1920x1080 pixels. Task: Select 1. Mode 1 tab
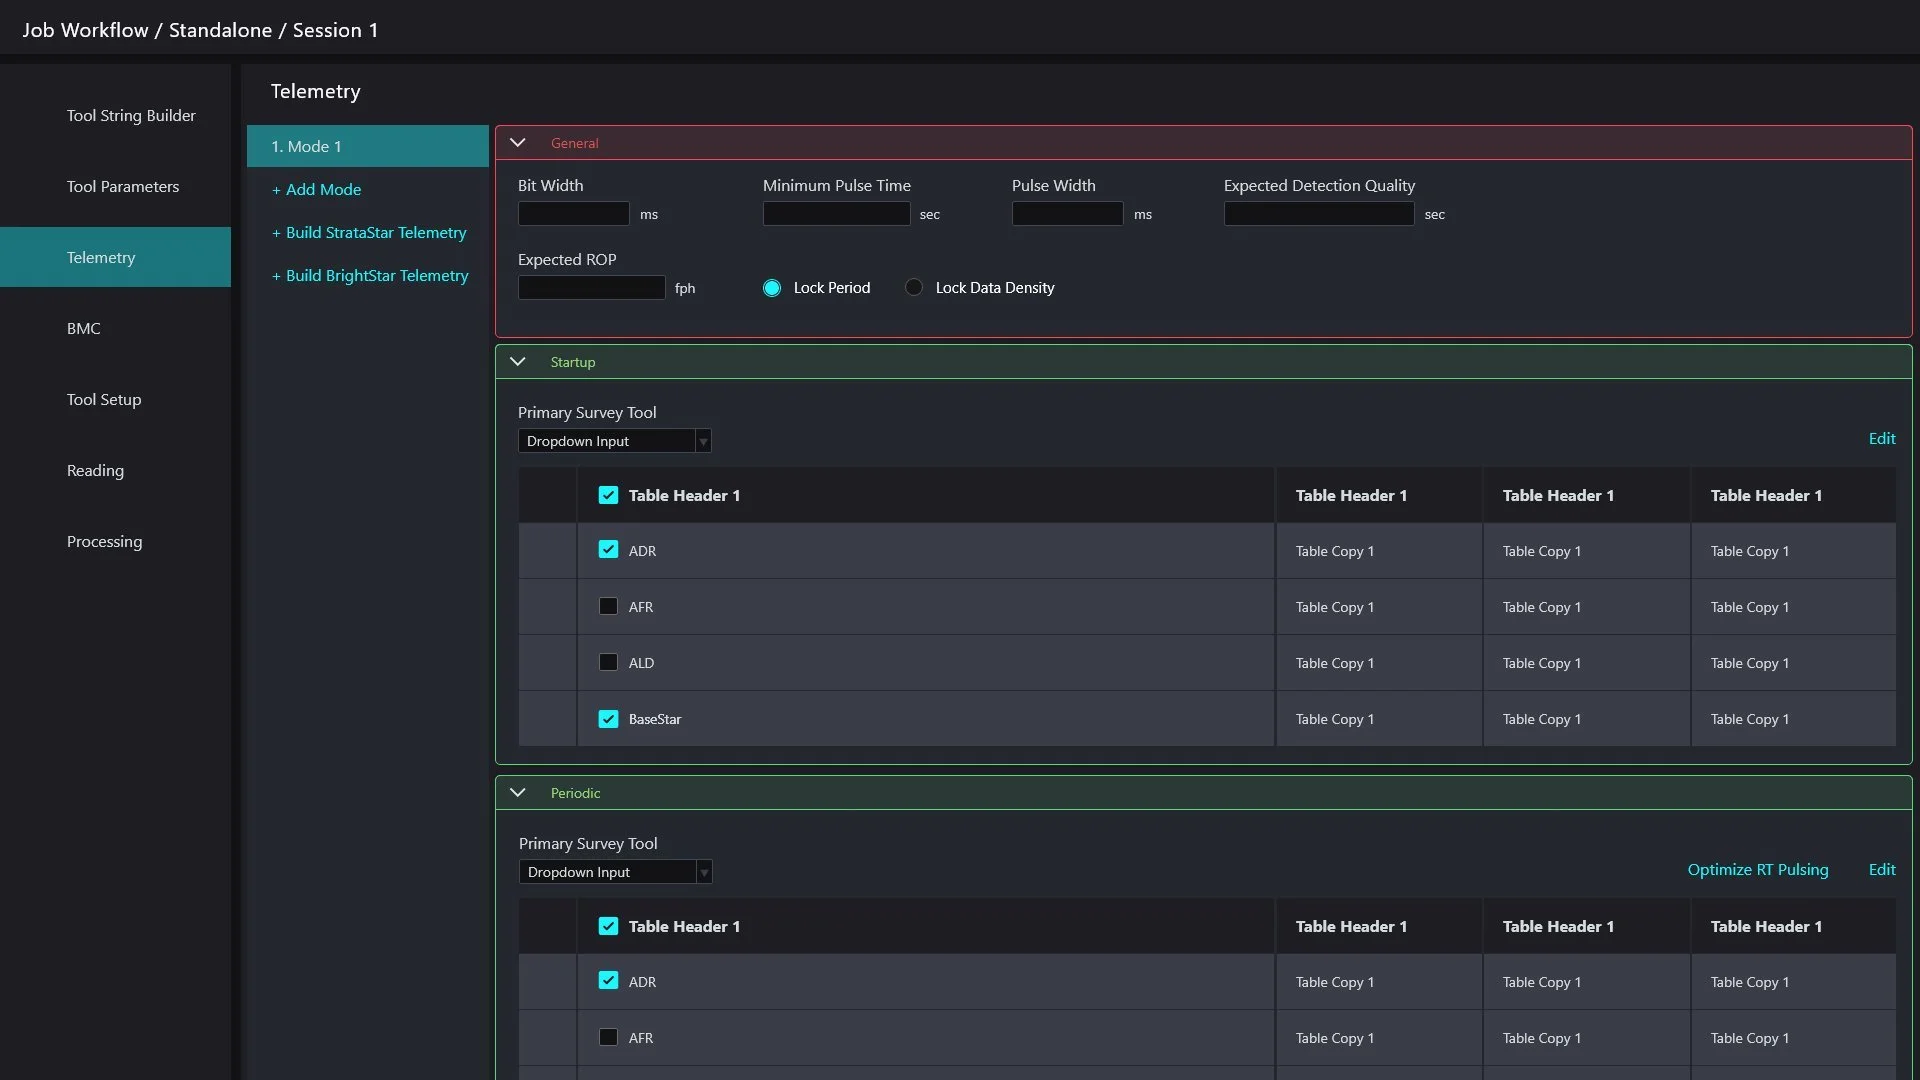(367, 146)
